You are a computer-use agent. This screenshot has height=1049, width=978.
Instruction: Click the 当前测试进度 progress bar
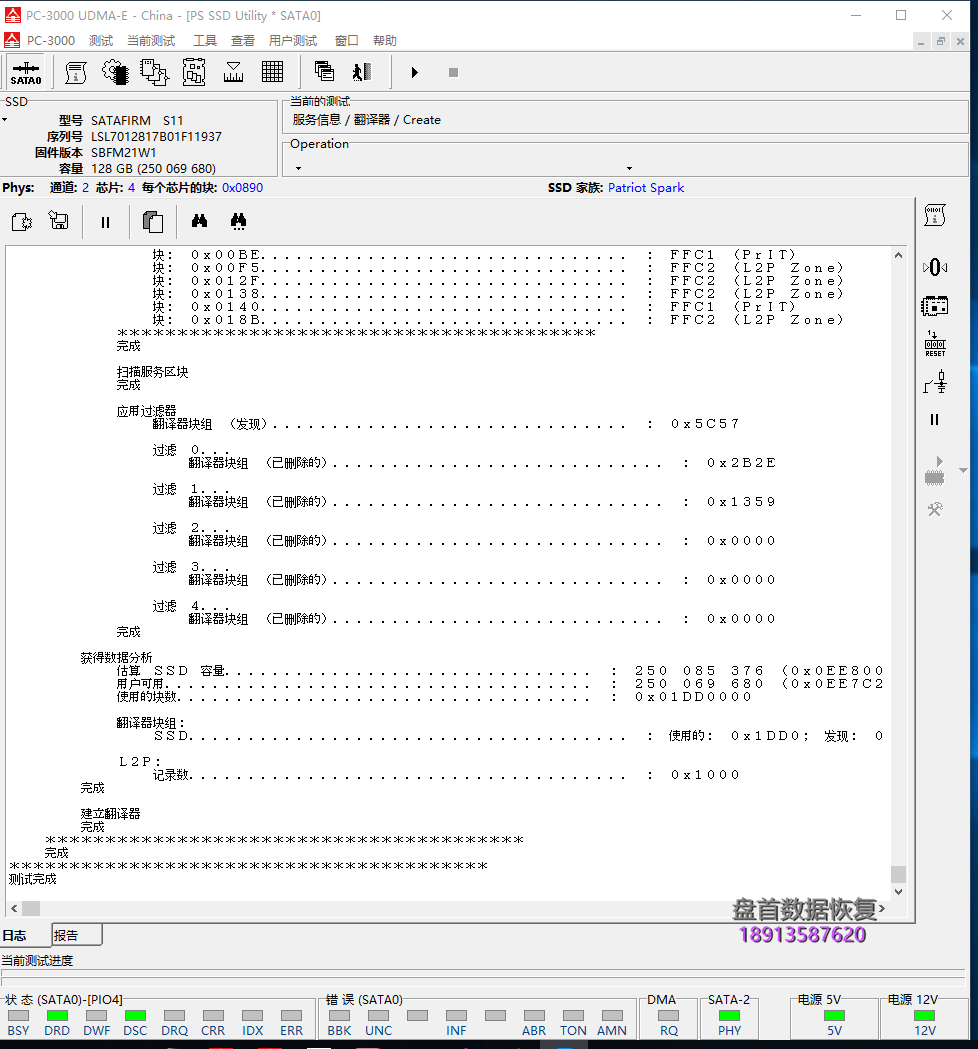(x=483, y=977)
